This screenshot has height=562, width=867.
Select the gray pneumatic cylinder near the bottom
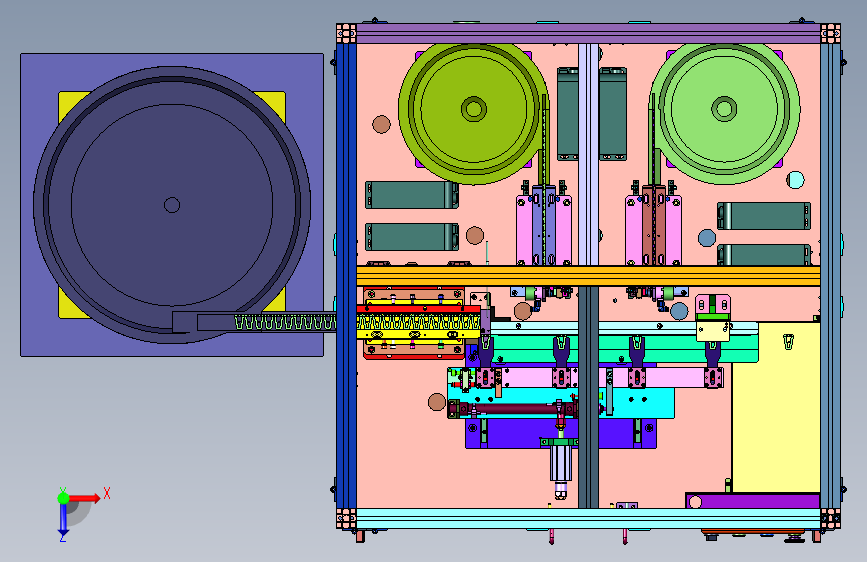(x=561, y=465)
